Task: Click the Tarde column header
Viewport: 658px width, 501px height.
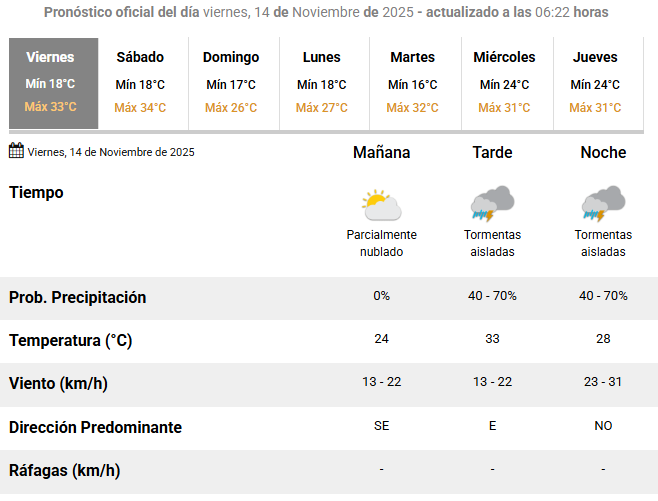Action: (492, 153)
